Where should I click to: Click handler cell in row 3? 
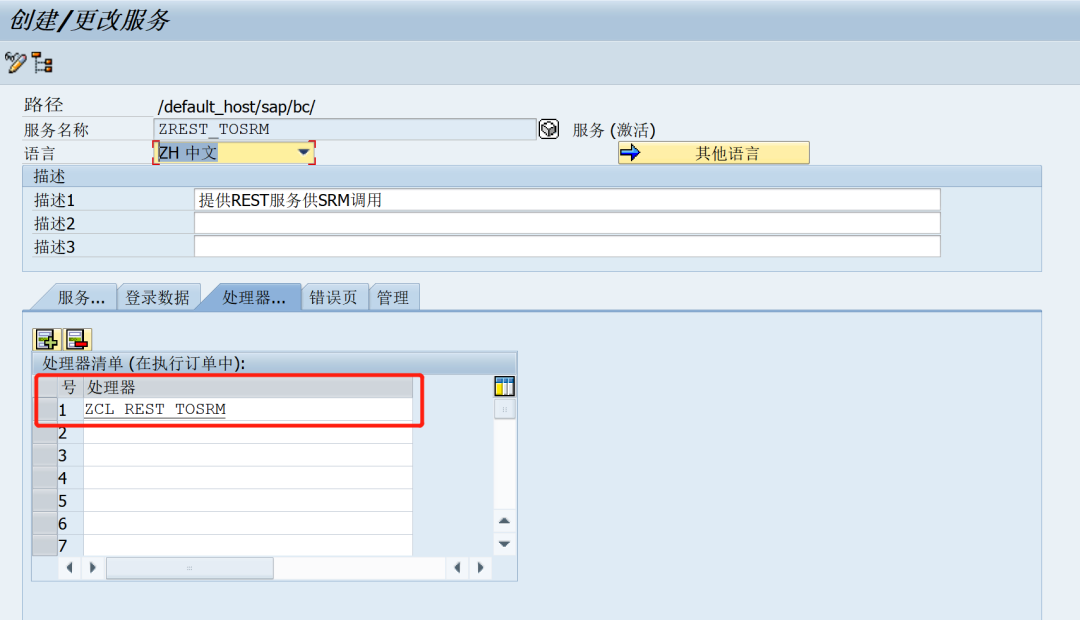[247, 455]
